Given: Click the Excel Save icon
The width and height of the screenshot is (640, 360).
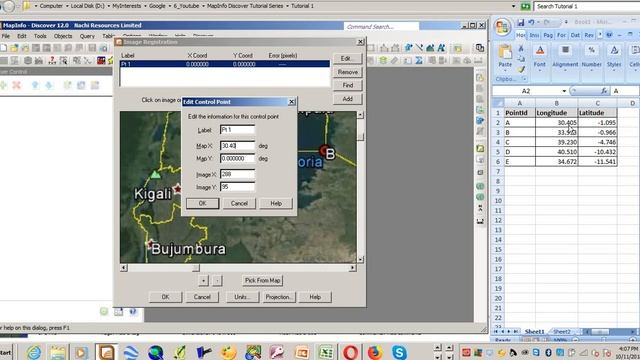Looking at the screenshot, I should [x=520, y=22].
